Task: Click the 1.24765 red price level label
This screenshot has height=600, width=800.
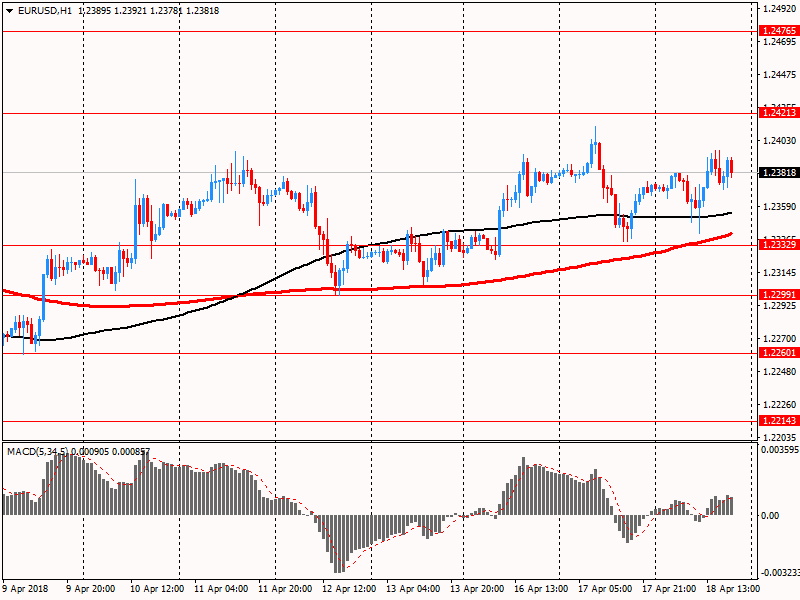Action: click(779, 31)
